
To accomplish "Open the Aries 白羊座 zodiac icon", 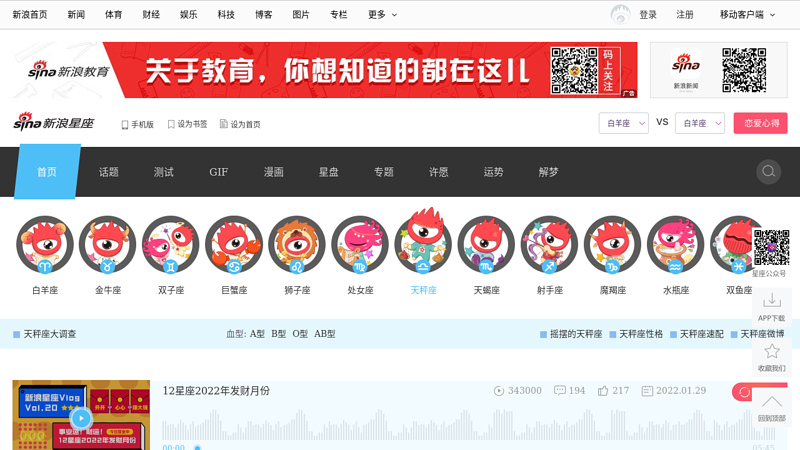I will [x=45, y=244].
